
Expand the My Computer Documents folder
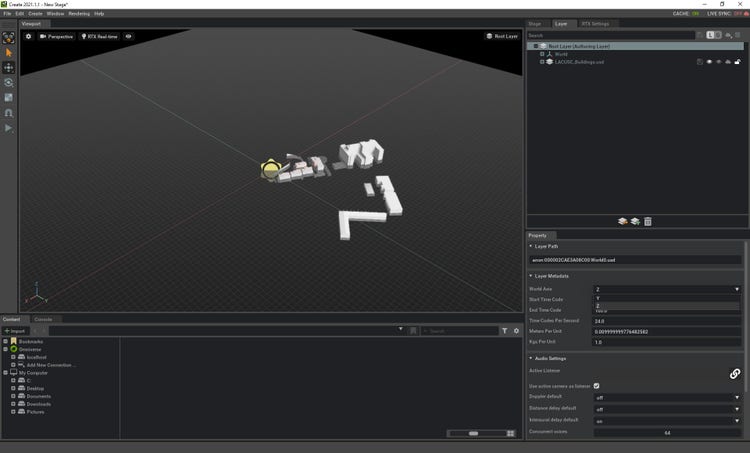point(12,396)
